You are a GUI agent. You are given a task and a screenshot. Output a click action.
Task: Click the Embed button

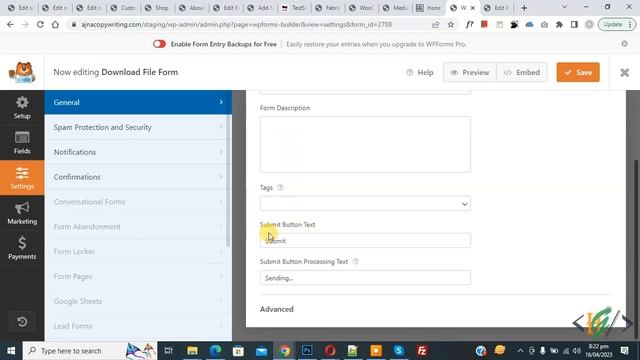522,72
